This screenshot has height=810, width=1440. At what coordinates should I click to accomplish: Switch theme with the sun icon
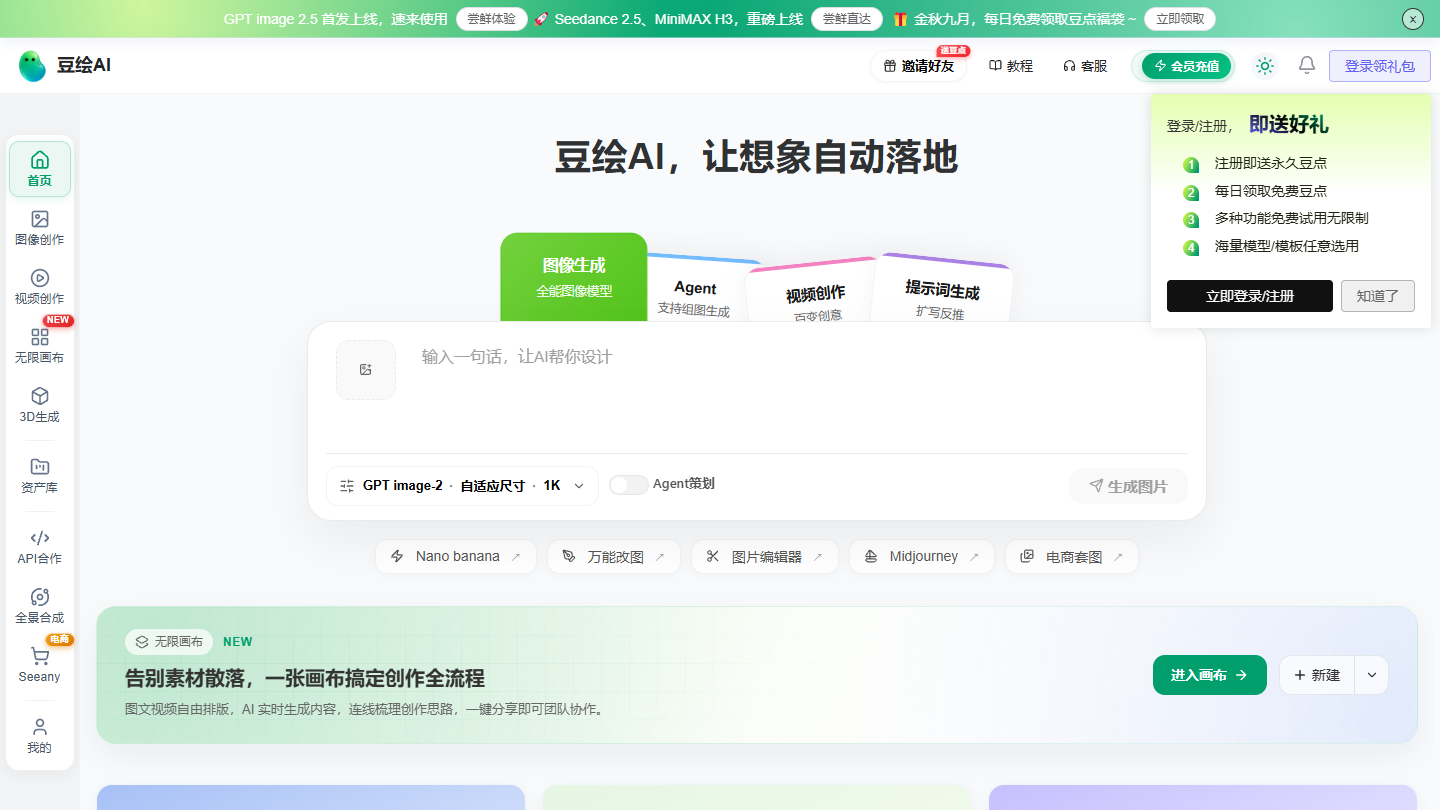tap(1265, 66)
